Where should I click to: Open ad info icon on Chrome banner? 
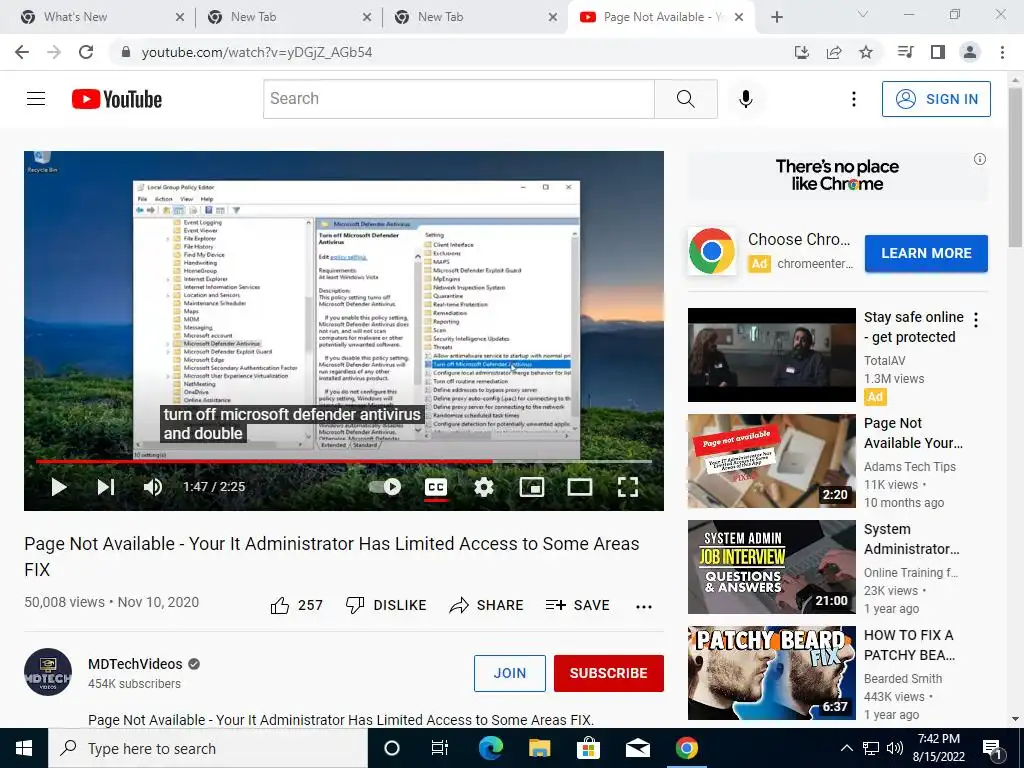980,159
